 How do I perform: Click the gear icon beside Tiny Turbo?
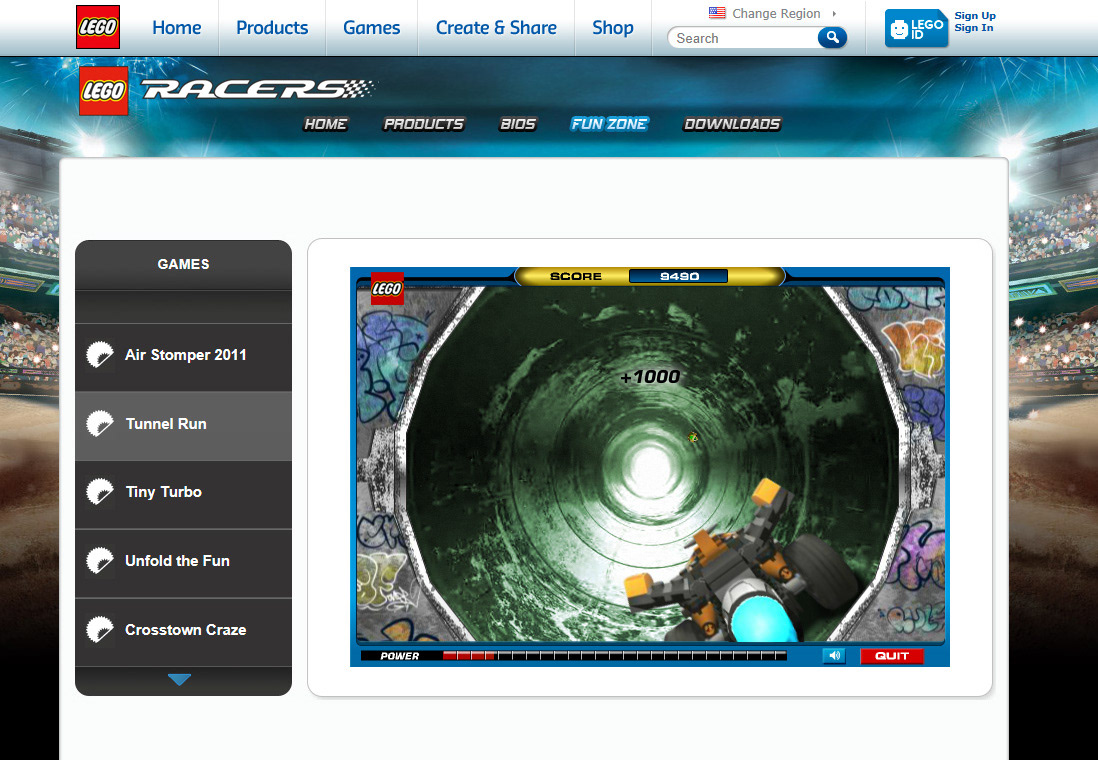click(x=99, y=492)
